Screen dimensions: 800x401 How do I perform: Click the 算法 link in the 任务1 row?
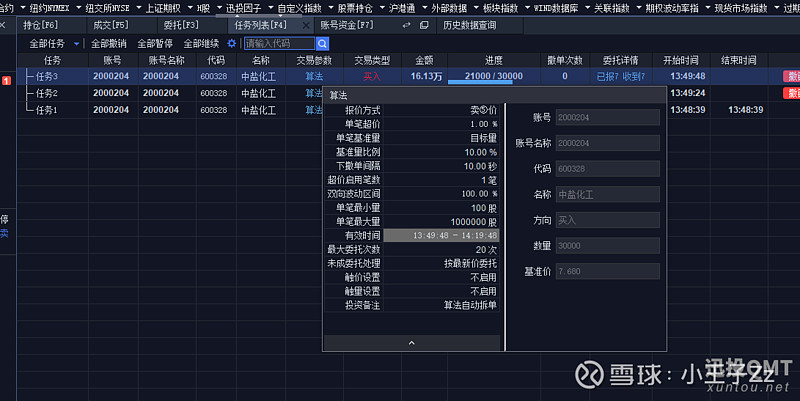tap(313, 110)
